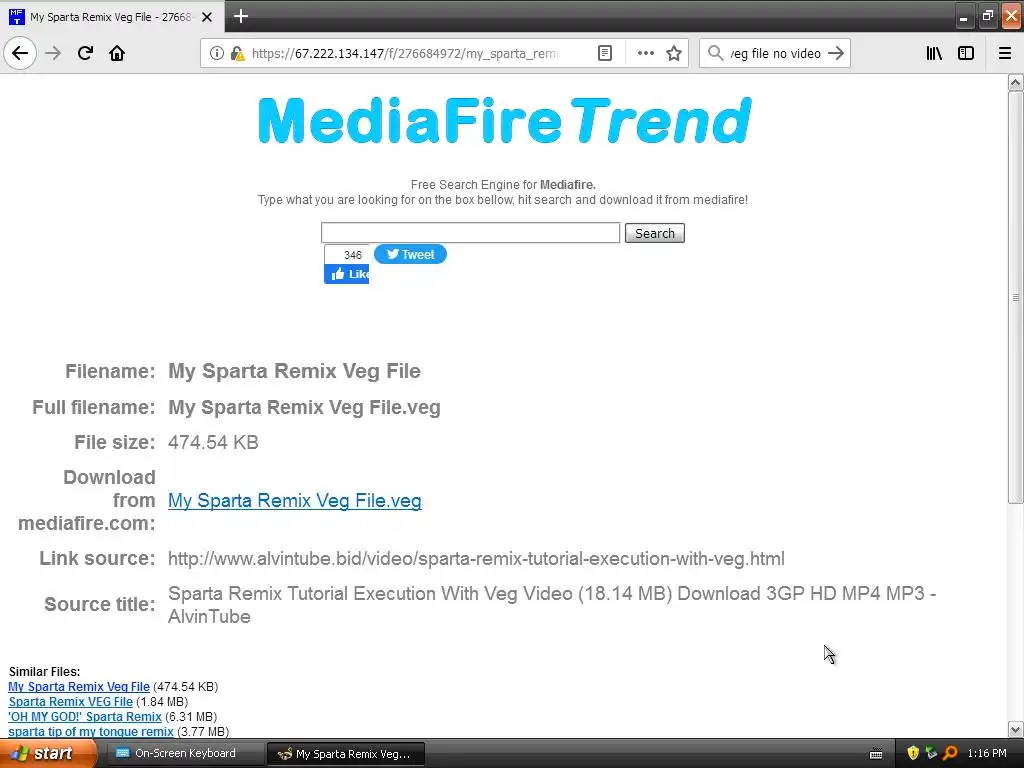Click the Facebook Like button
The image size is (1024, 768).
[x=347, y=274]
